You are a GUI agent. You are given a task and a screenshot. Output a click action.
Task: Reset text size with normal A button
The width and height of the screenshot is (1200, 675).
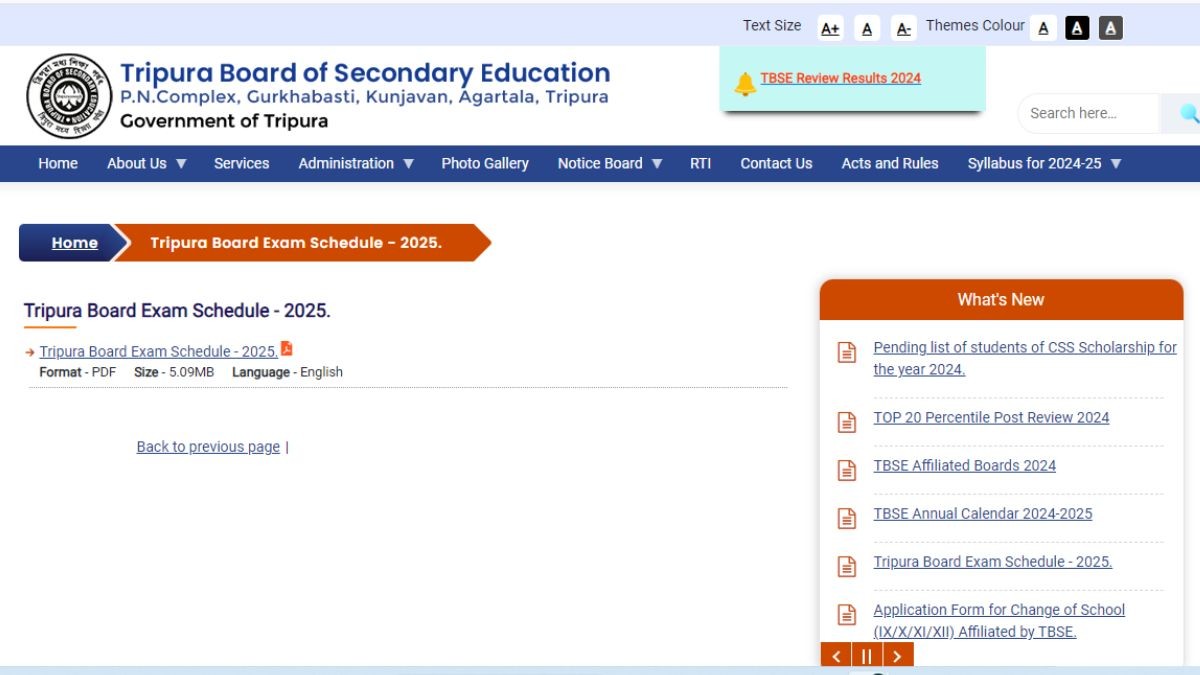pyautogui.click(x=867, y=29)
